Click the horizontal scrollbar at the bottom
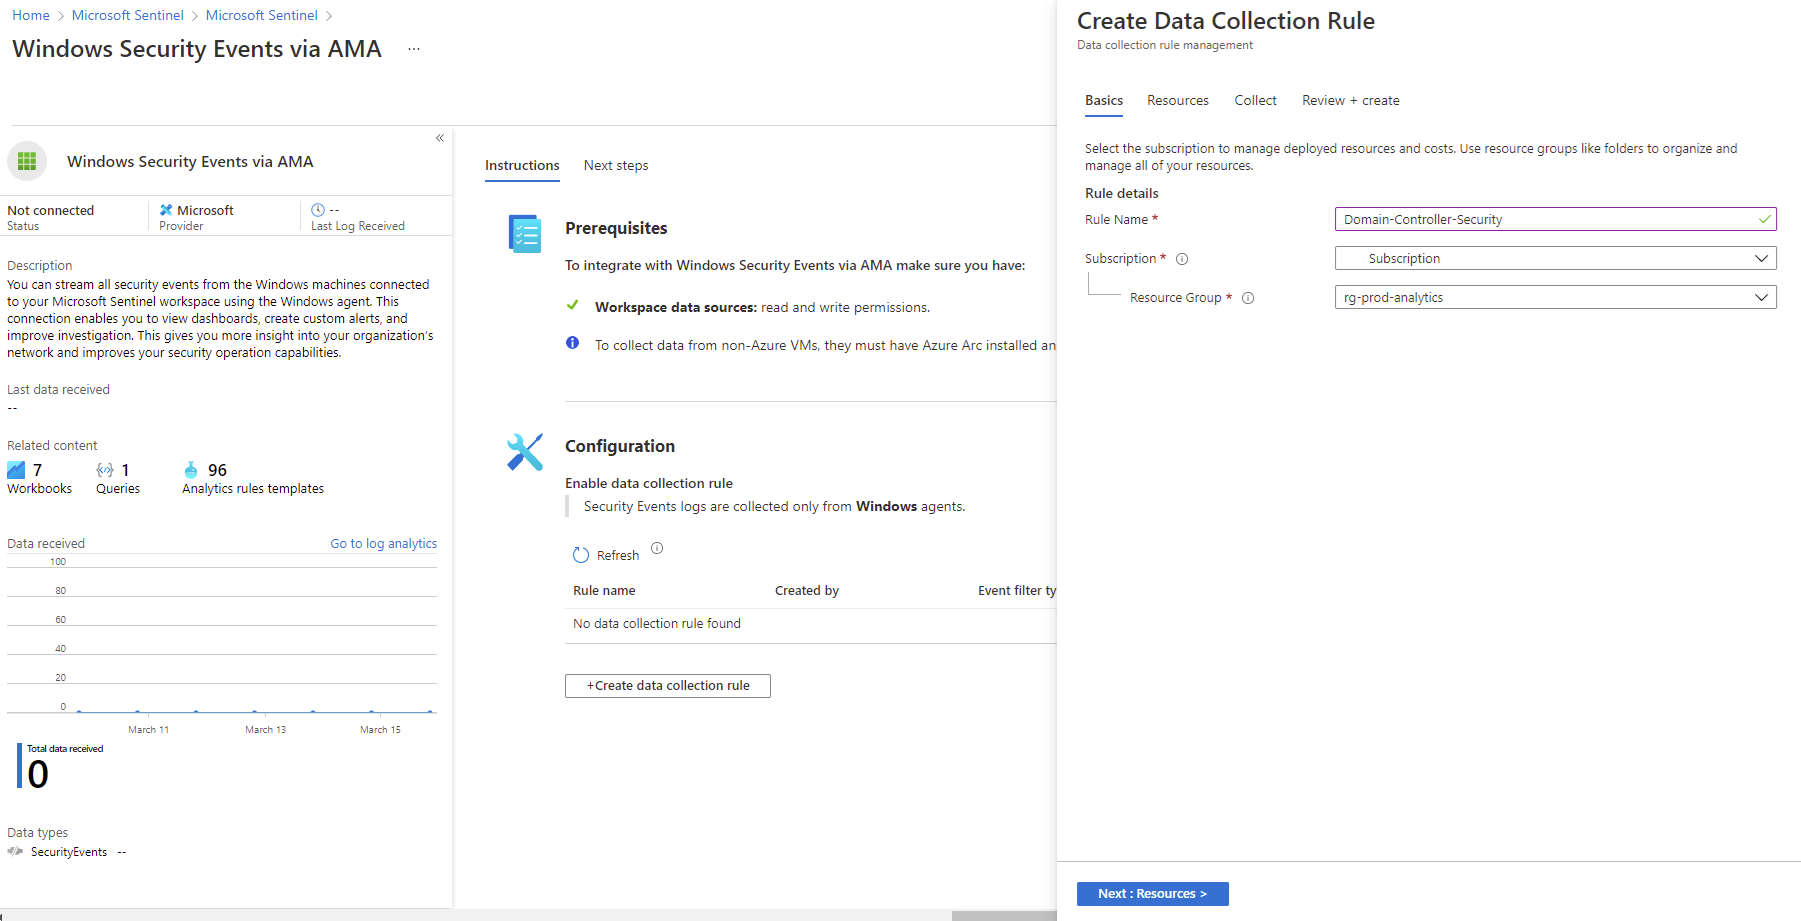 (1004, 915)
